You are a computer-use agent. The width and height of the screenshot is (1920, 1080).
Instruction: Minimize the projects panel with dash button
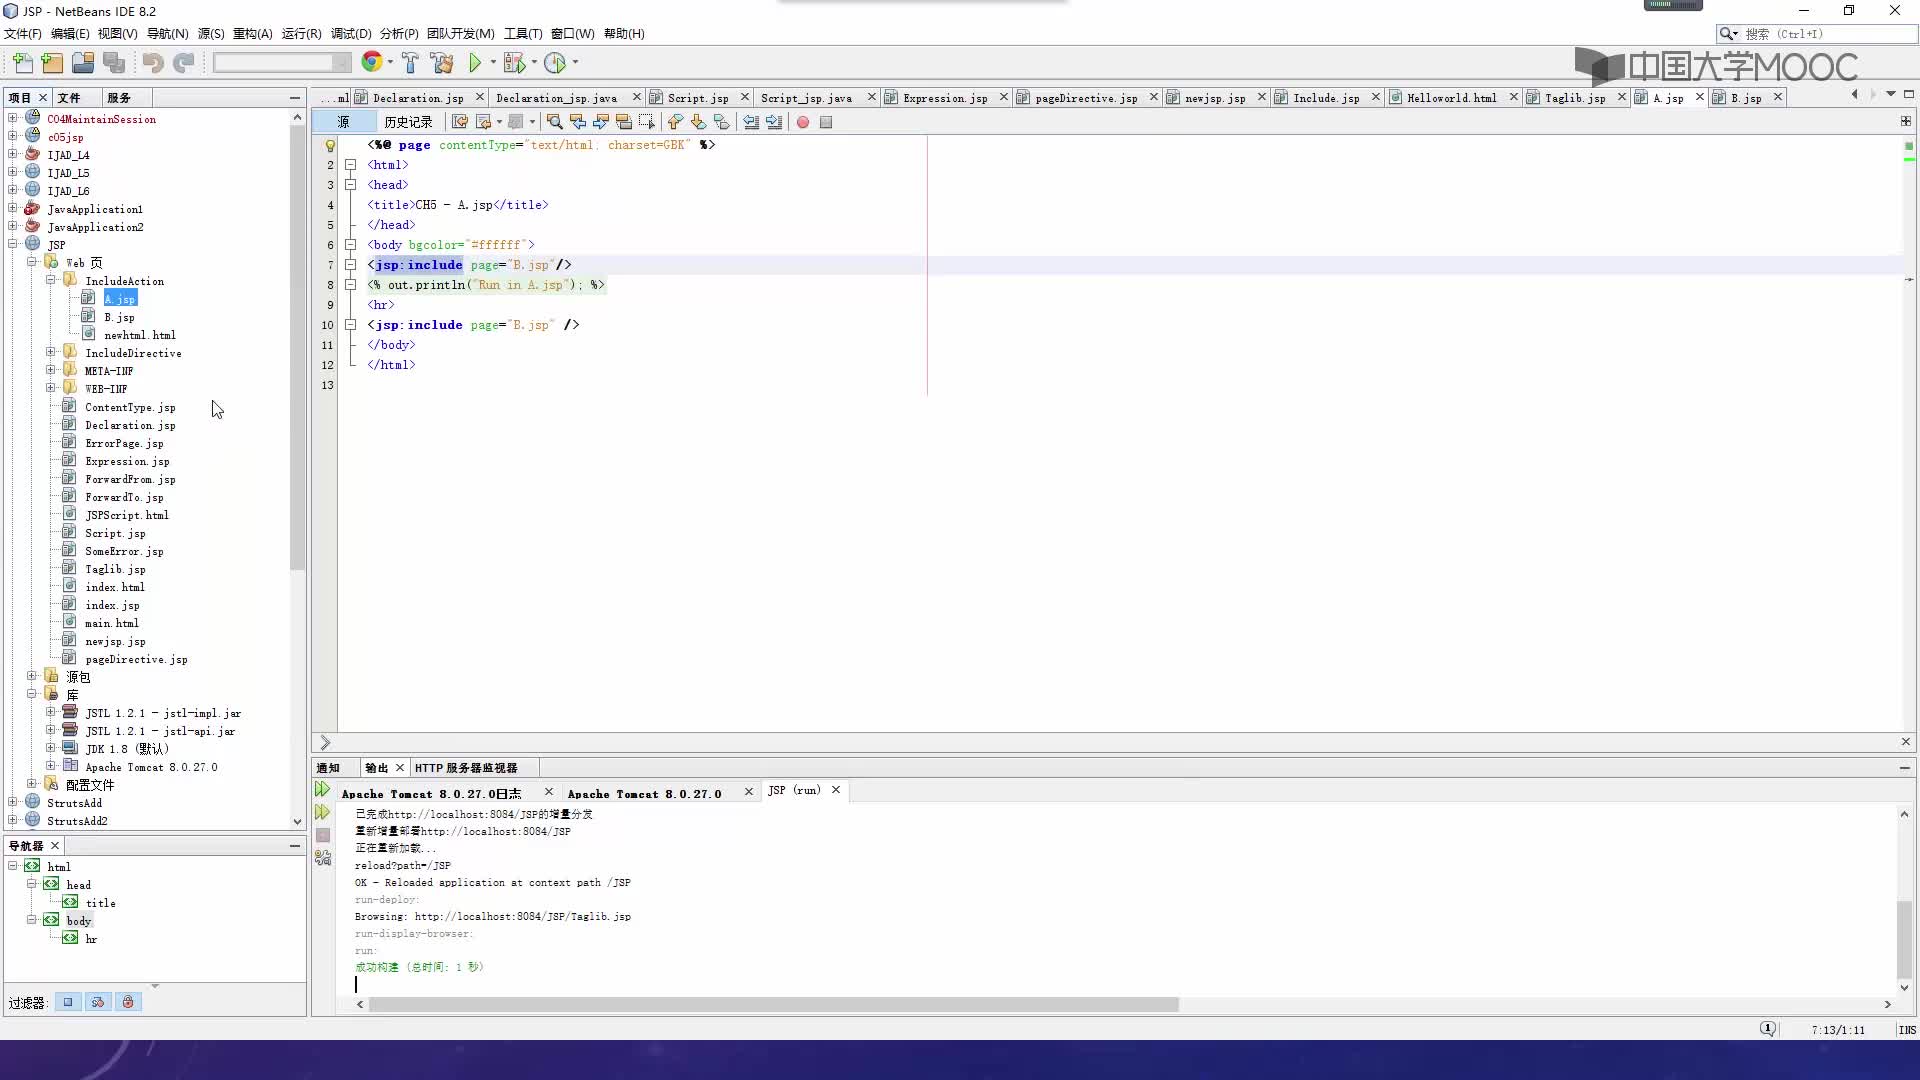click(294, 97)
